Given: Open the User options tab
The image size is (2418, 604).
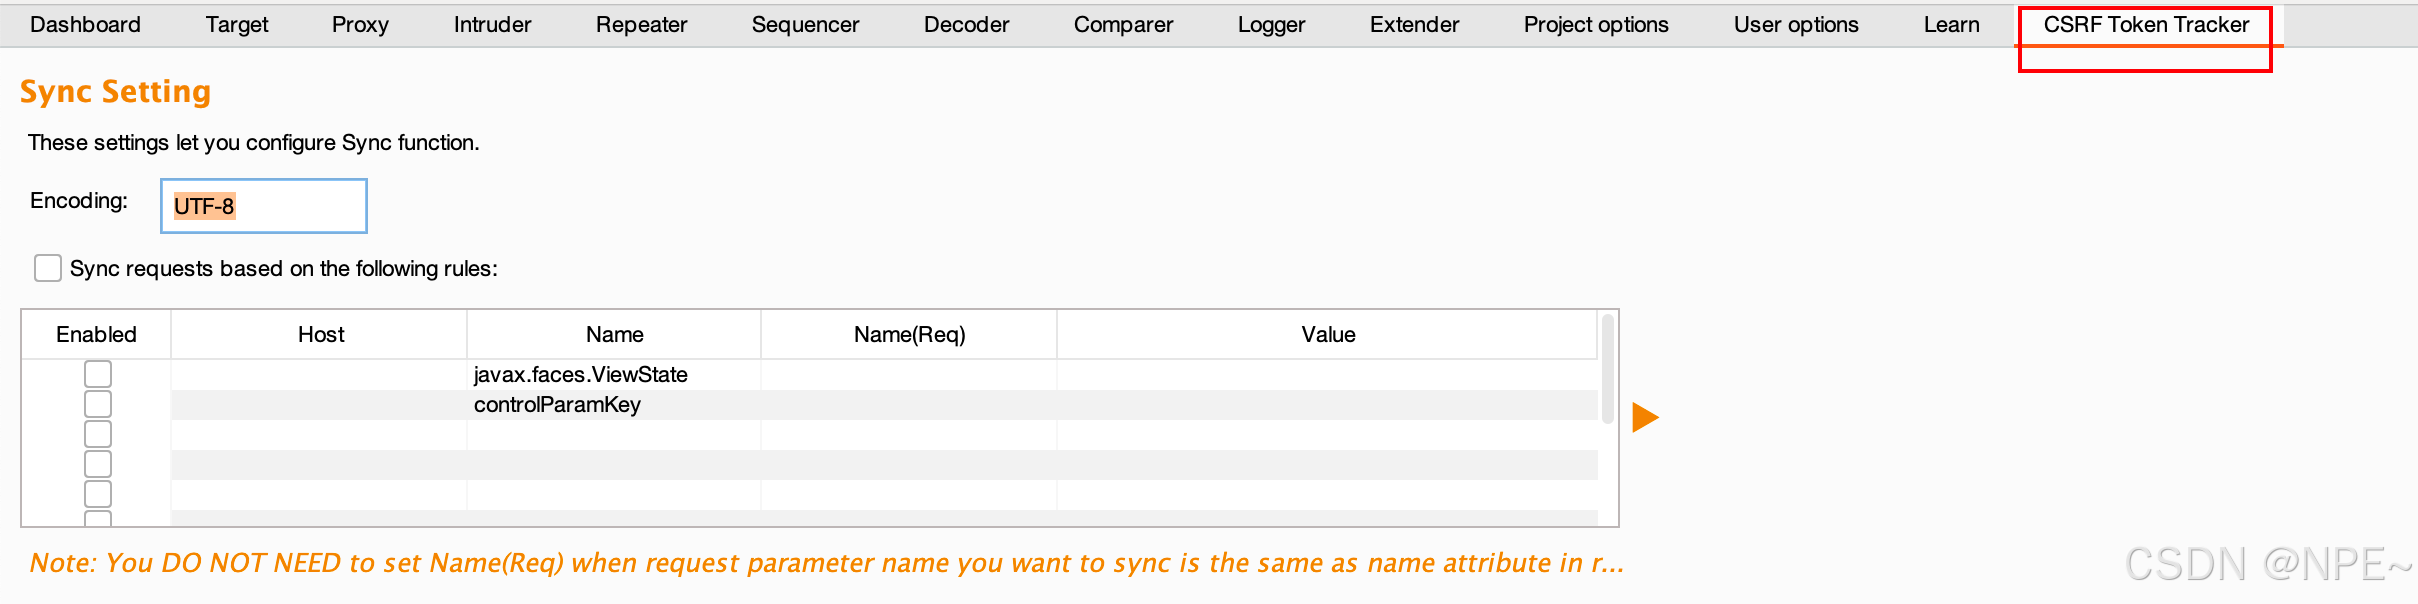Looking at the screenshot, I should (1796, 24).
